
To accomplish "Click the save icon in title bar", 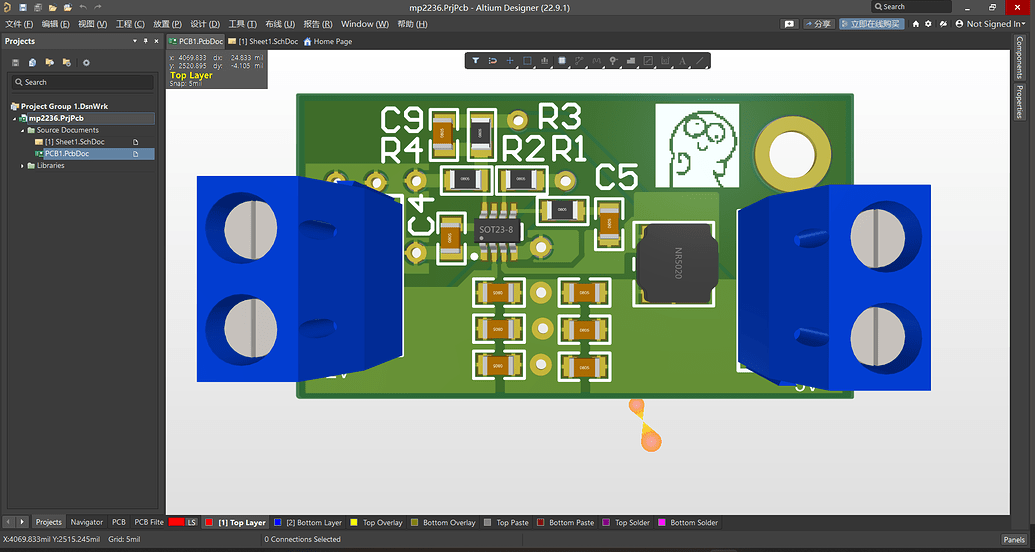I will 22,7.
